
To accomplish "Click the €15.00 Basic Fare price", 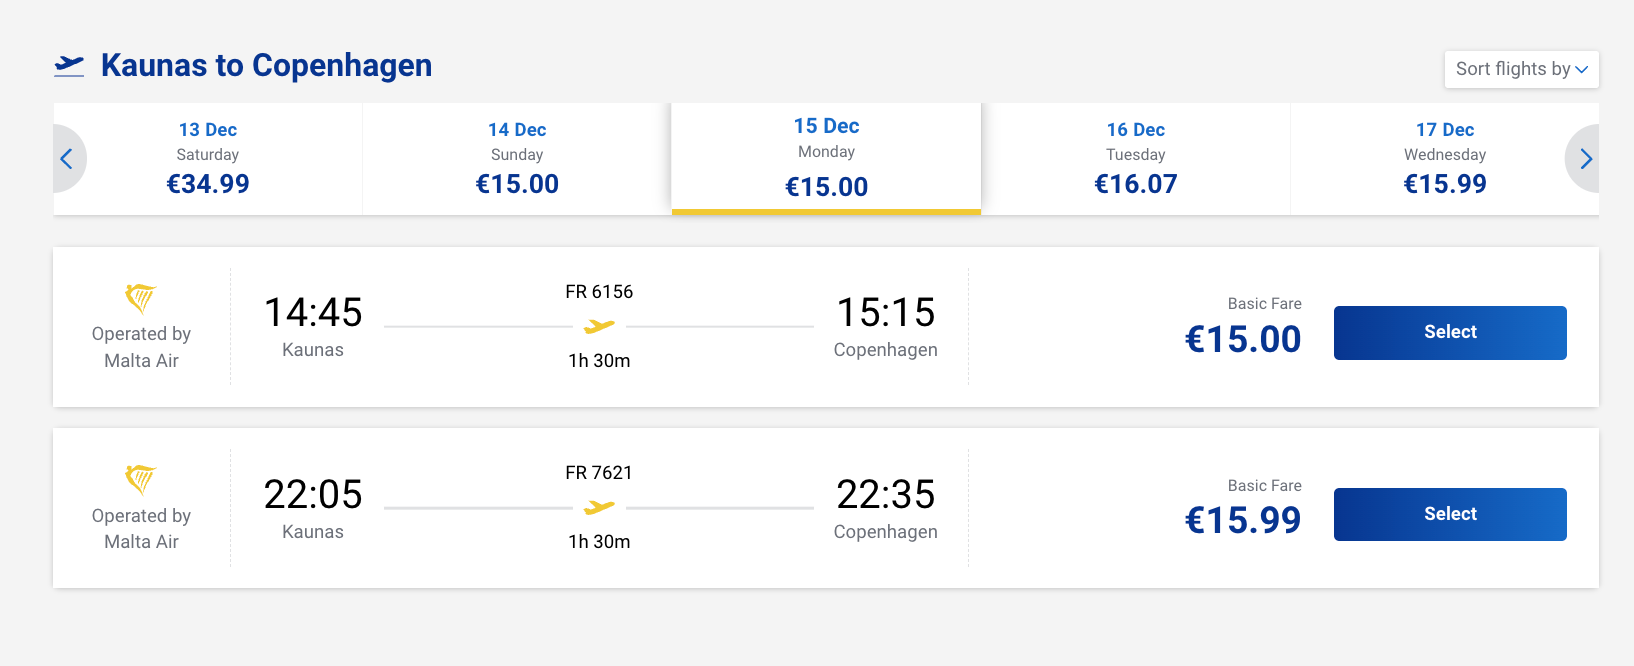I will tap(1242, 340).
